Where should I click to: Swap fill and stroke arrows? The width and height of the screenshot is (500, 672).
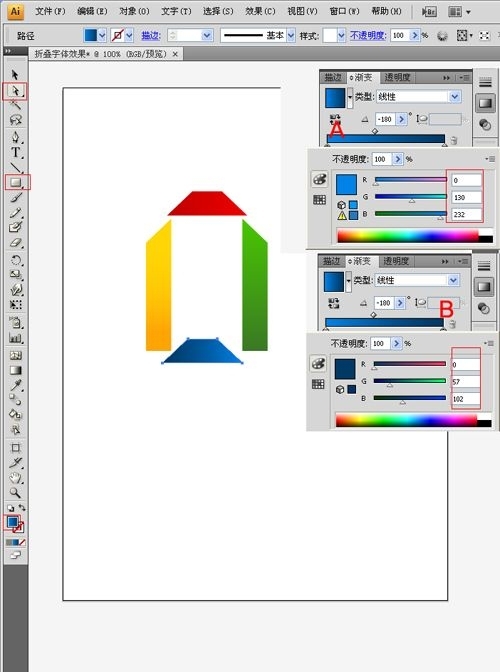22,508
